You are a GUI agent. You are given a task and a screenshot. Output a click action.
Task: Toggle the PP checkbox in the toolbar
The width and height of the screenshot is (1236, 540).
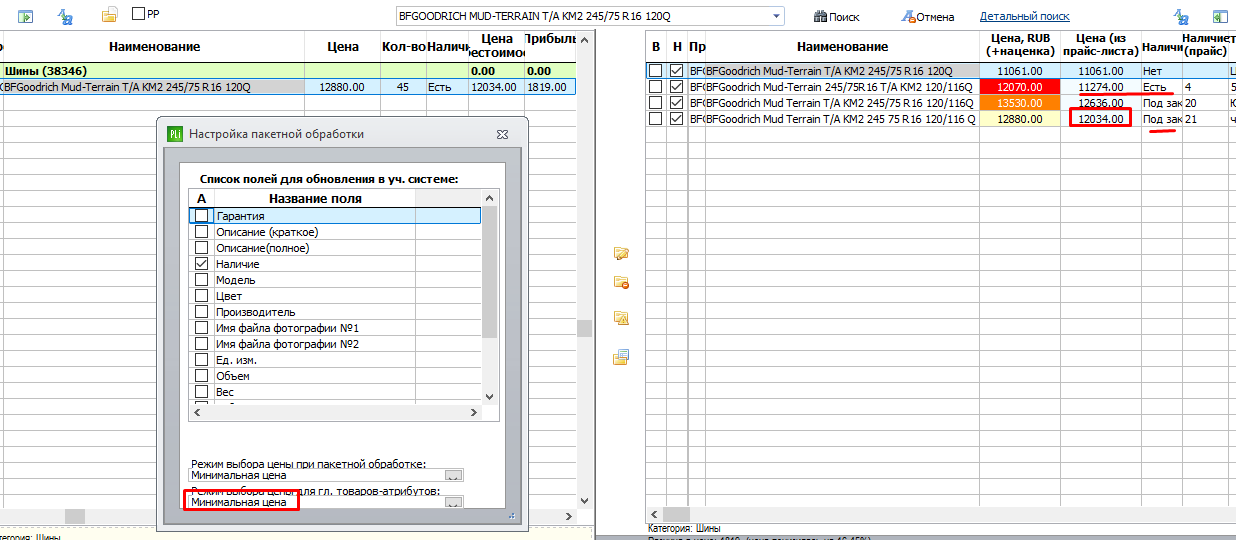pyautogui.click(x=139, y=14)
